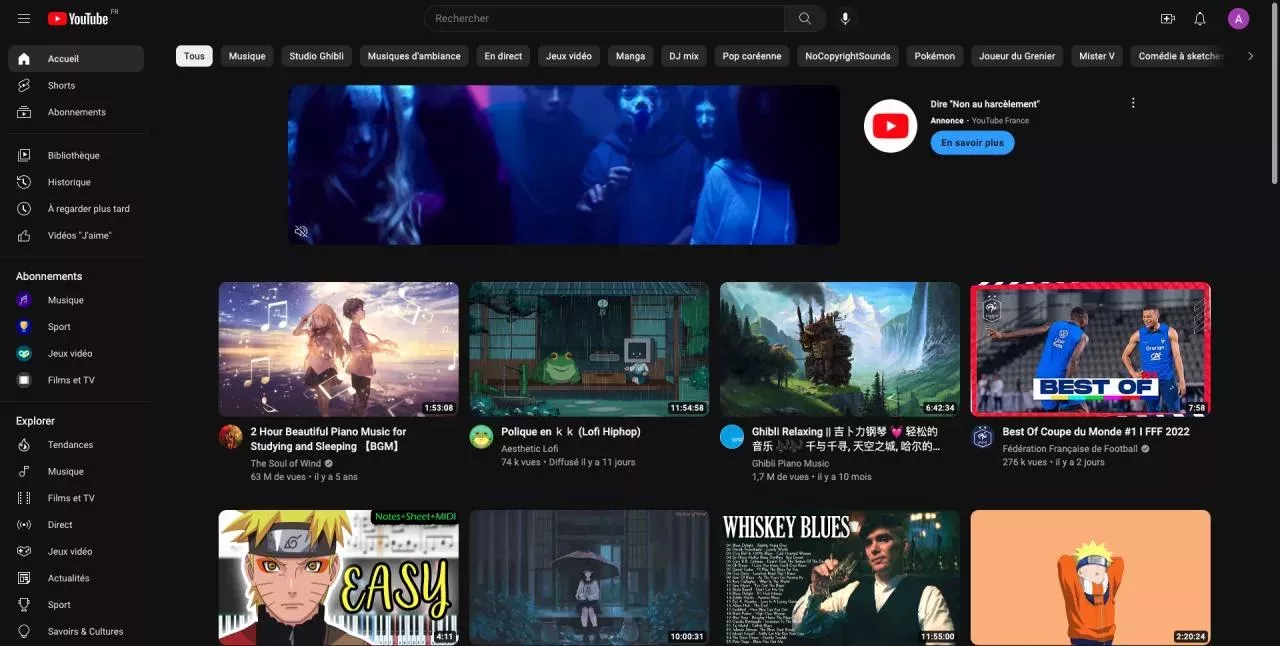Select the Tous filter chip
This screenshot has width=1280, height=646.
coord(194,56)
